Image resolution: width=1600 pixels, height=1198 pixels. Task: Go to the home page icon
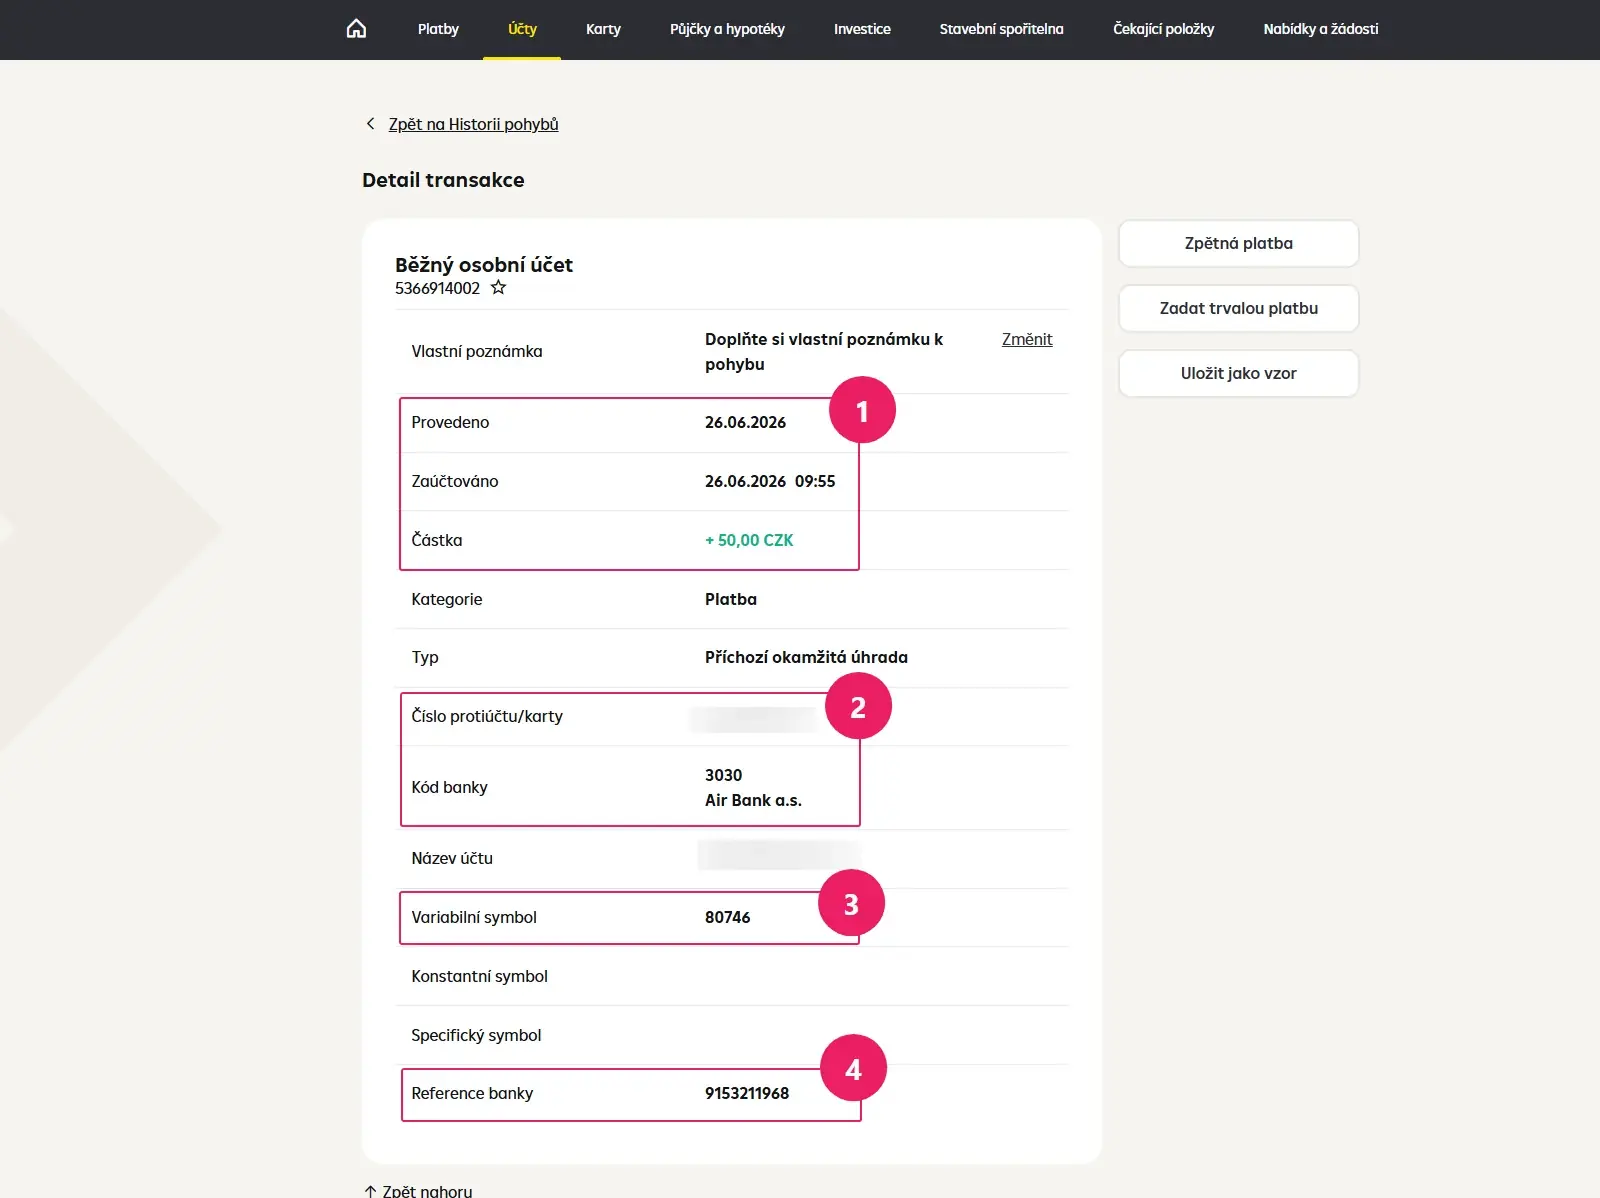point(356,29)
